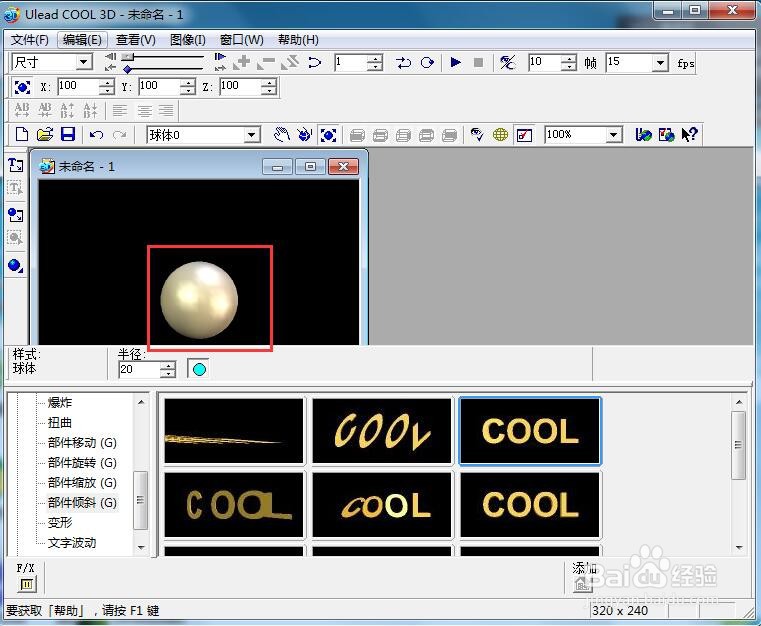Open the 帮助(H) menu
Screen dimensions: 761x626
(x=298, y=40)
